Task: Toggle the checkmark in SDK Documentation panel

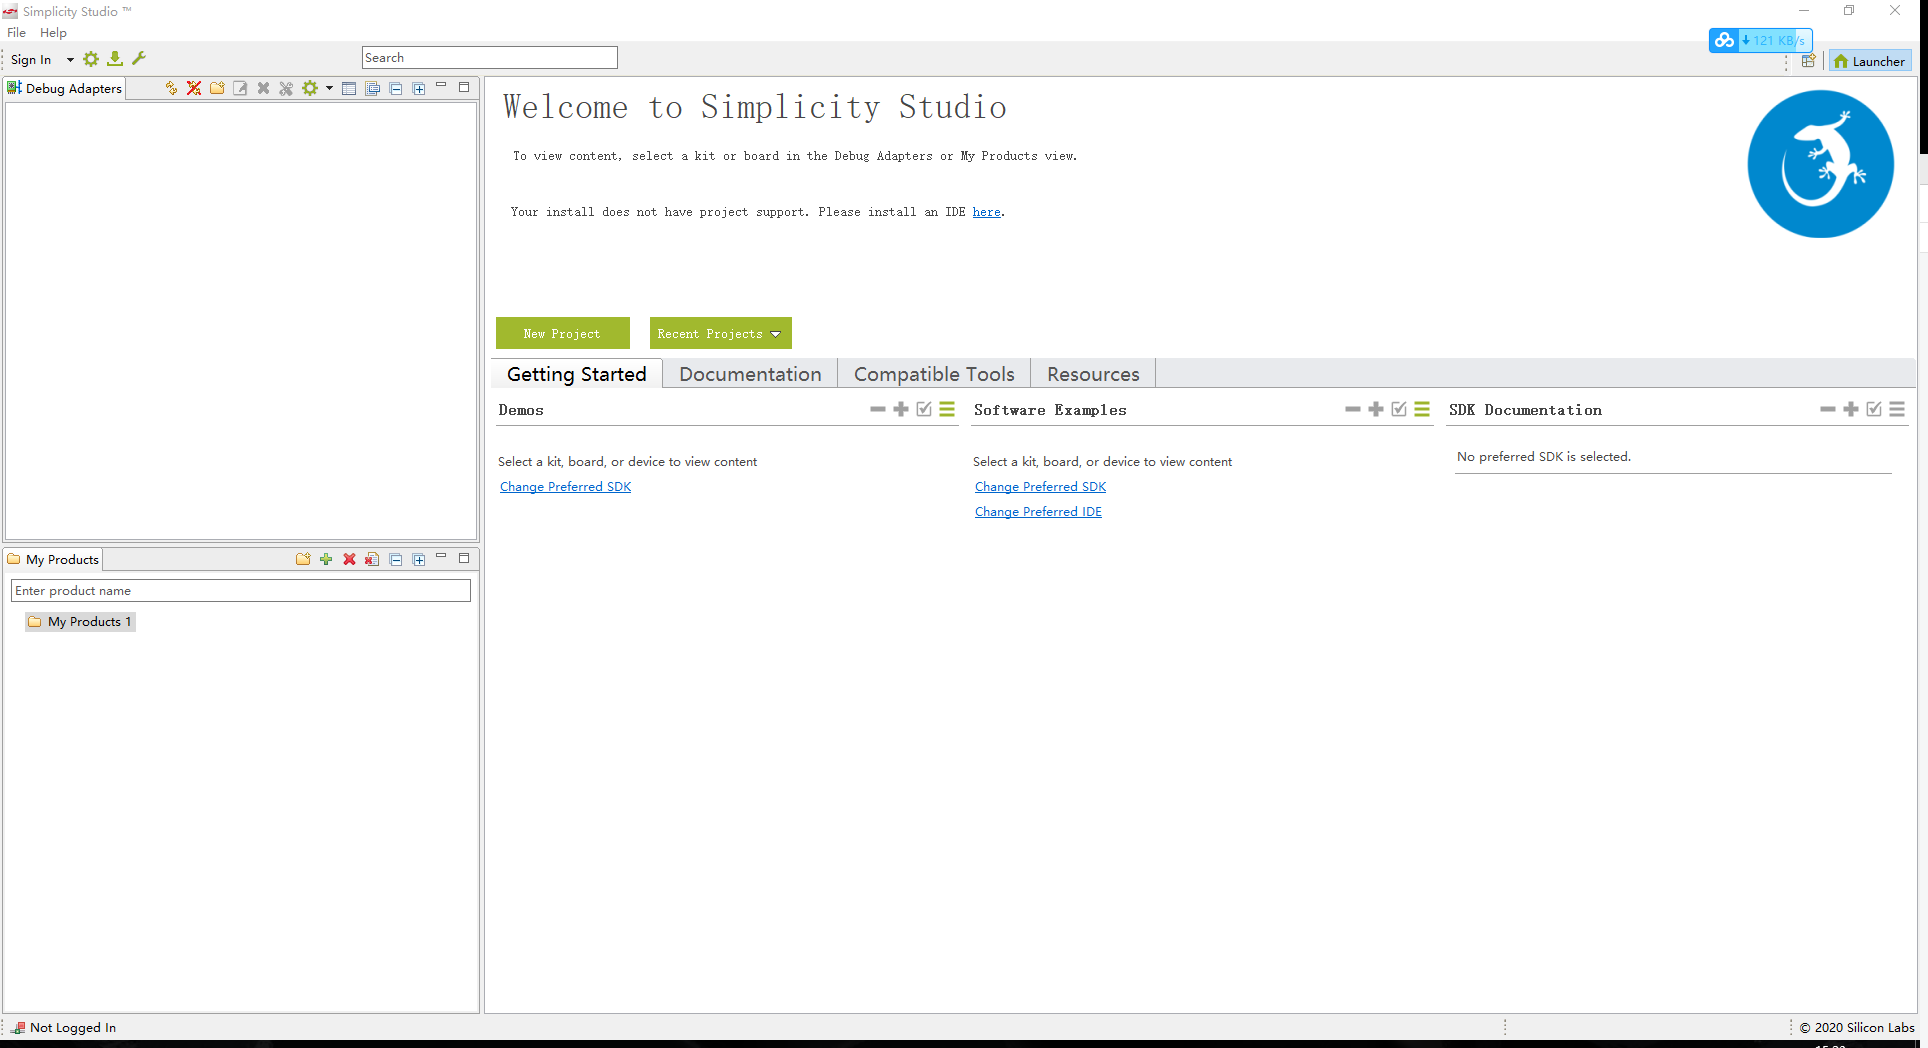Action: pyautogui.click(x=1873, y=409)
